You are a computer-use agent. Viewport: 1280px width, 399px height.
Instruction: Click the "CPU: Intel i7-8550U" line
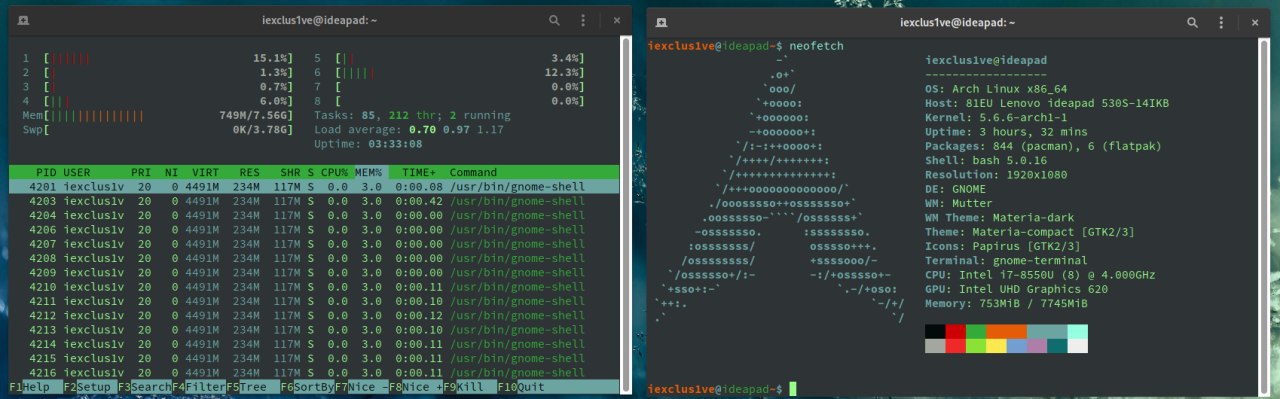pyautogui.click(x=1041, y=275)
